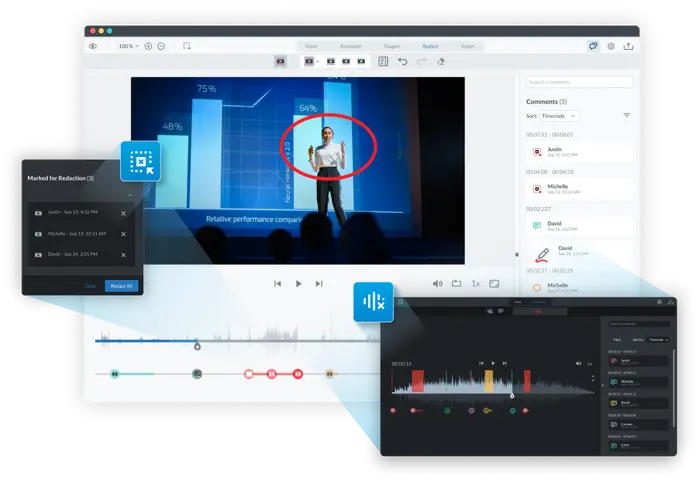Screen dimensions: 700x480
Task: Toggle the loop icon in main player
Action: point(456,284)
